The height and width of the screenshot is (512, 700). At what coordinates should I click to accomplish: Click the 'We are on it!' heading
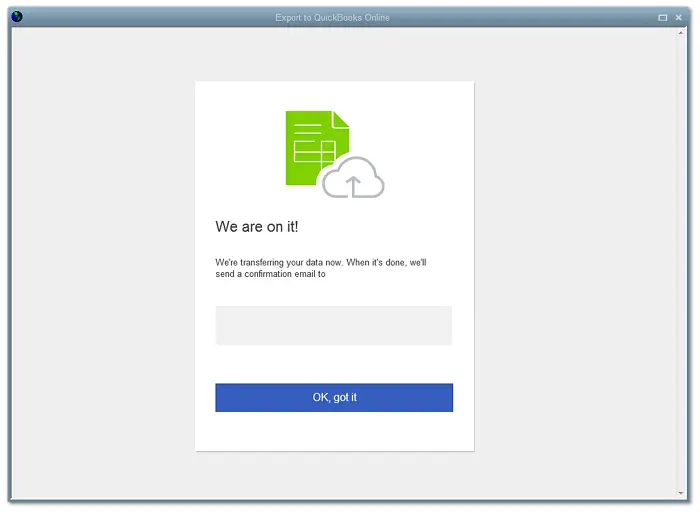click(x=257, y=227)
